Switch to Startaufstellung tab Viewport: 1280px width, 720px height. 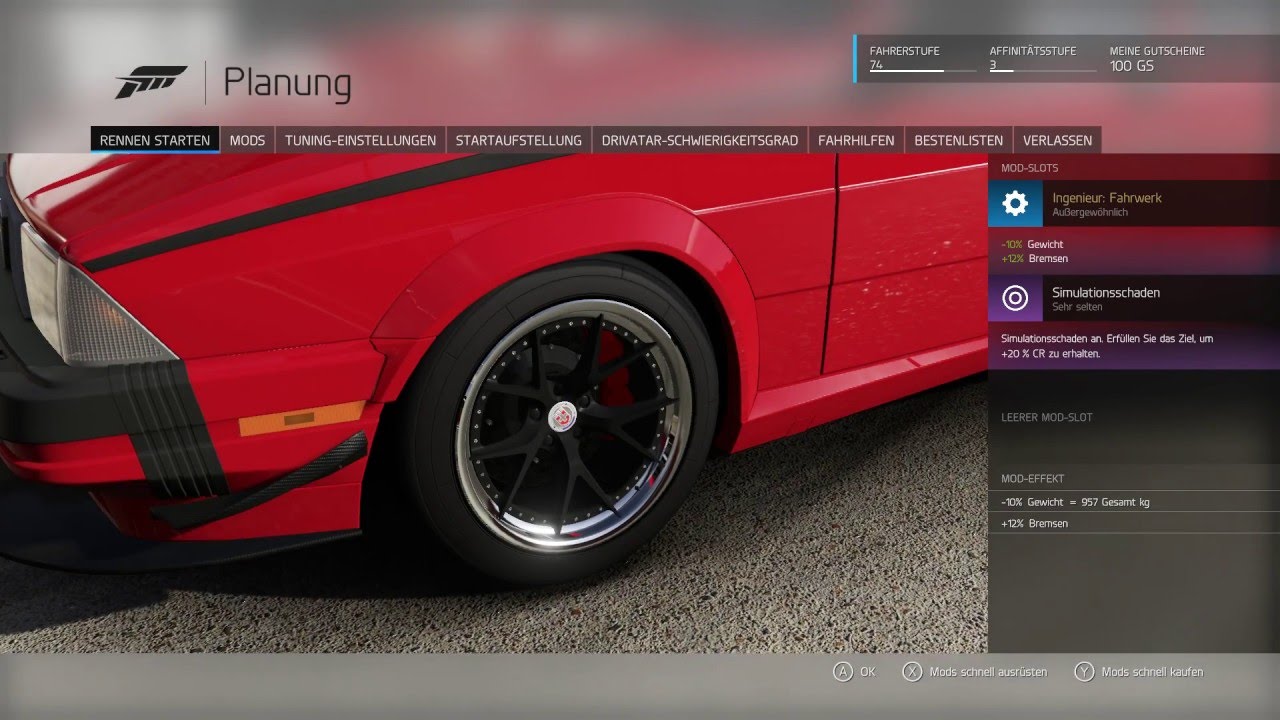tap(518, 140)
